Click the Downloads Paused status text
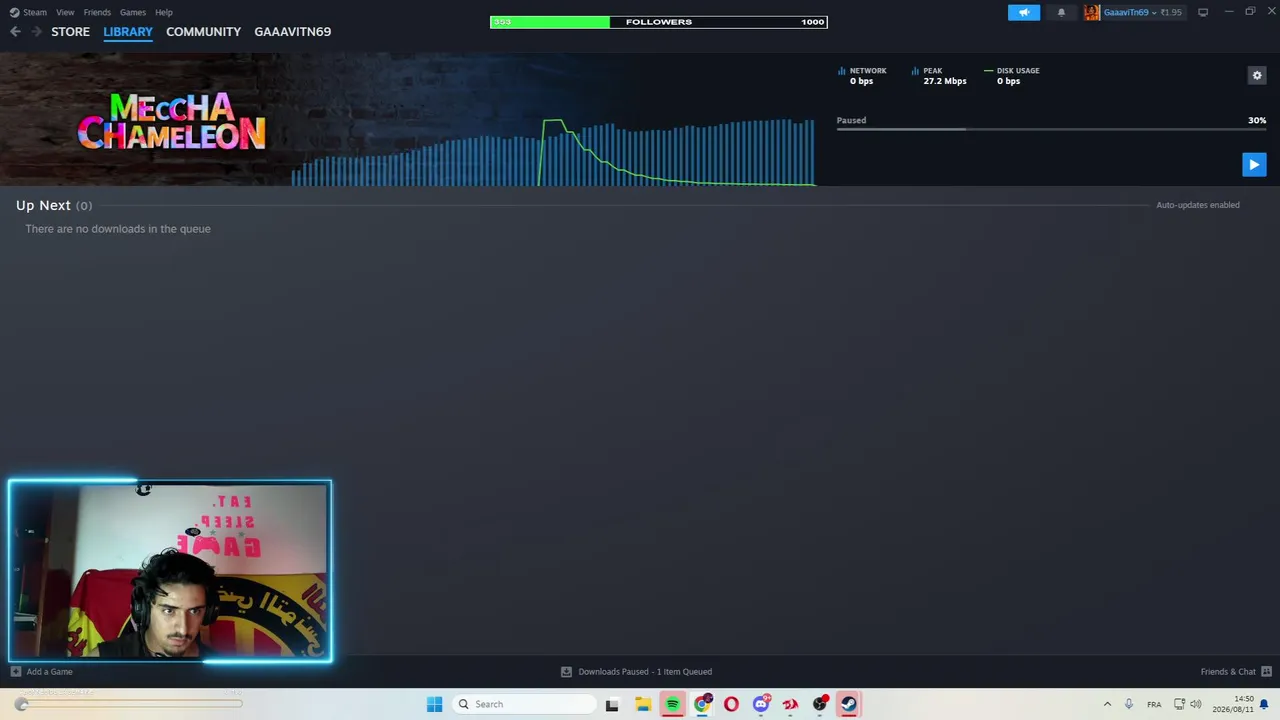This screenshot has width=1280, height=720. coord(645,672)
